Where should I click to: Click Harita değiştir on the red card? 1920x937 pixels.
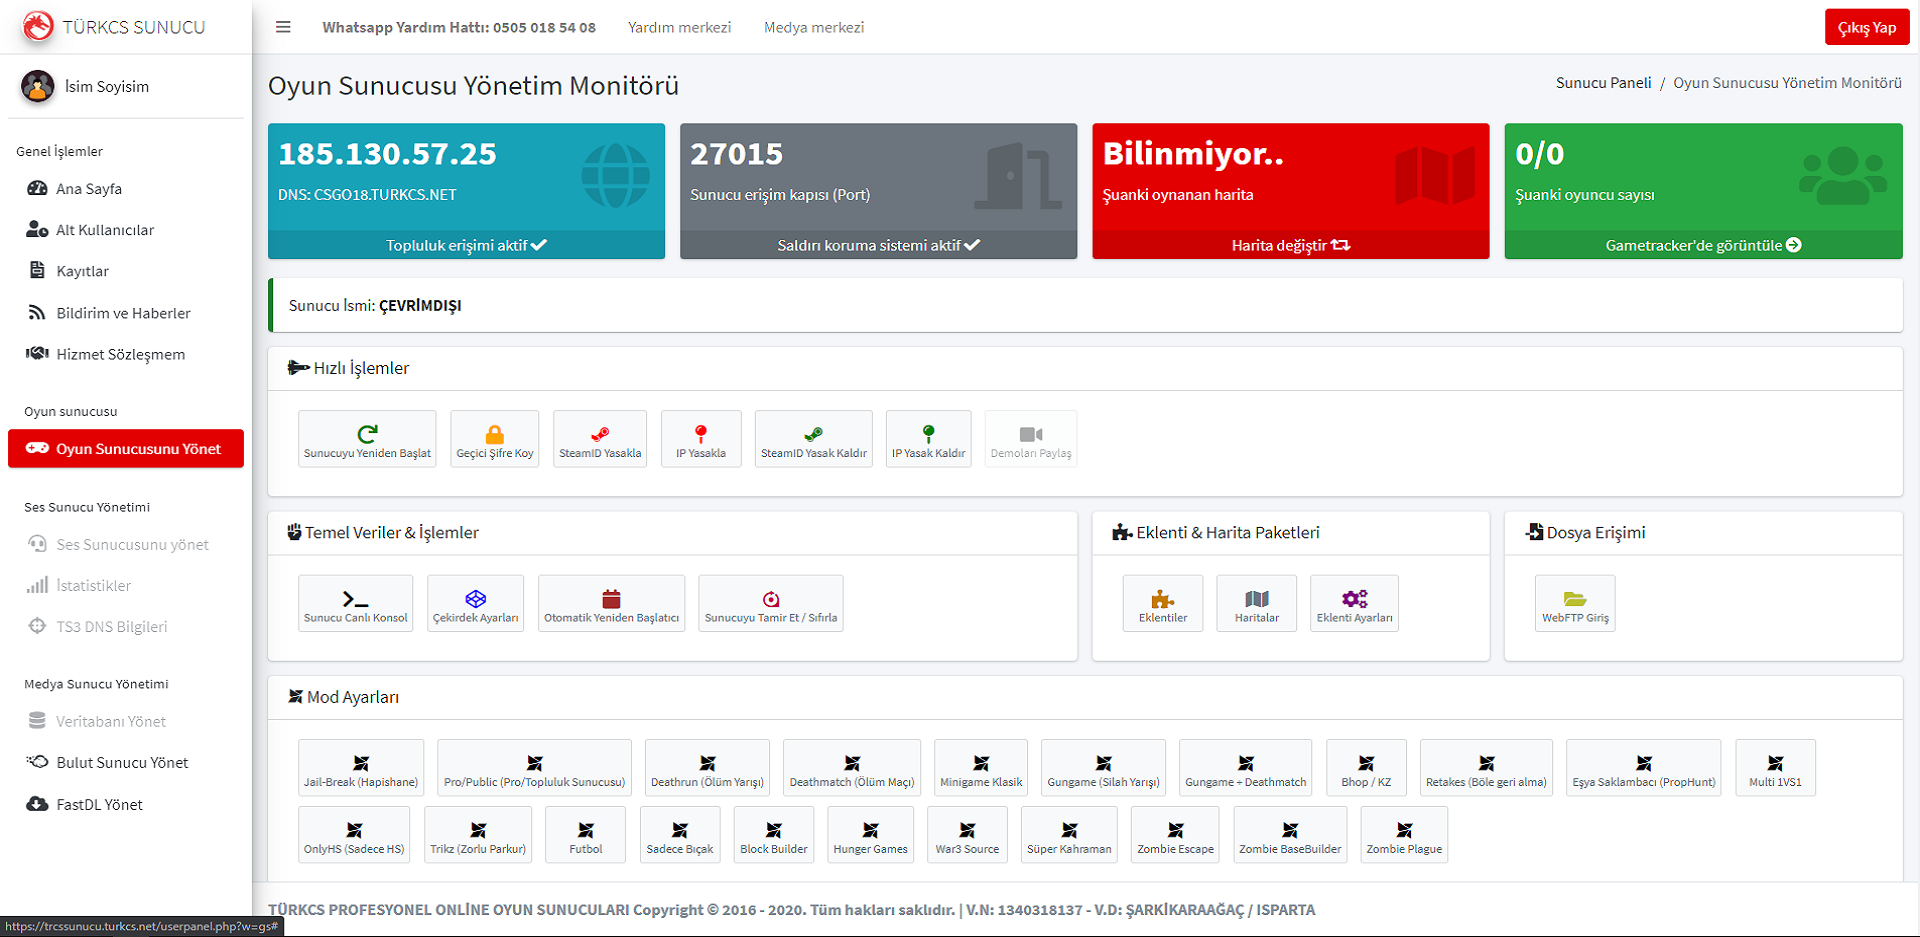pyautogui.click(x=1290, y=245)
